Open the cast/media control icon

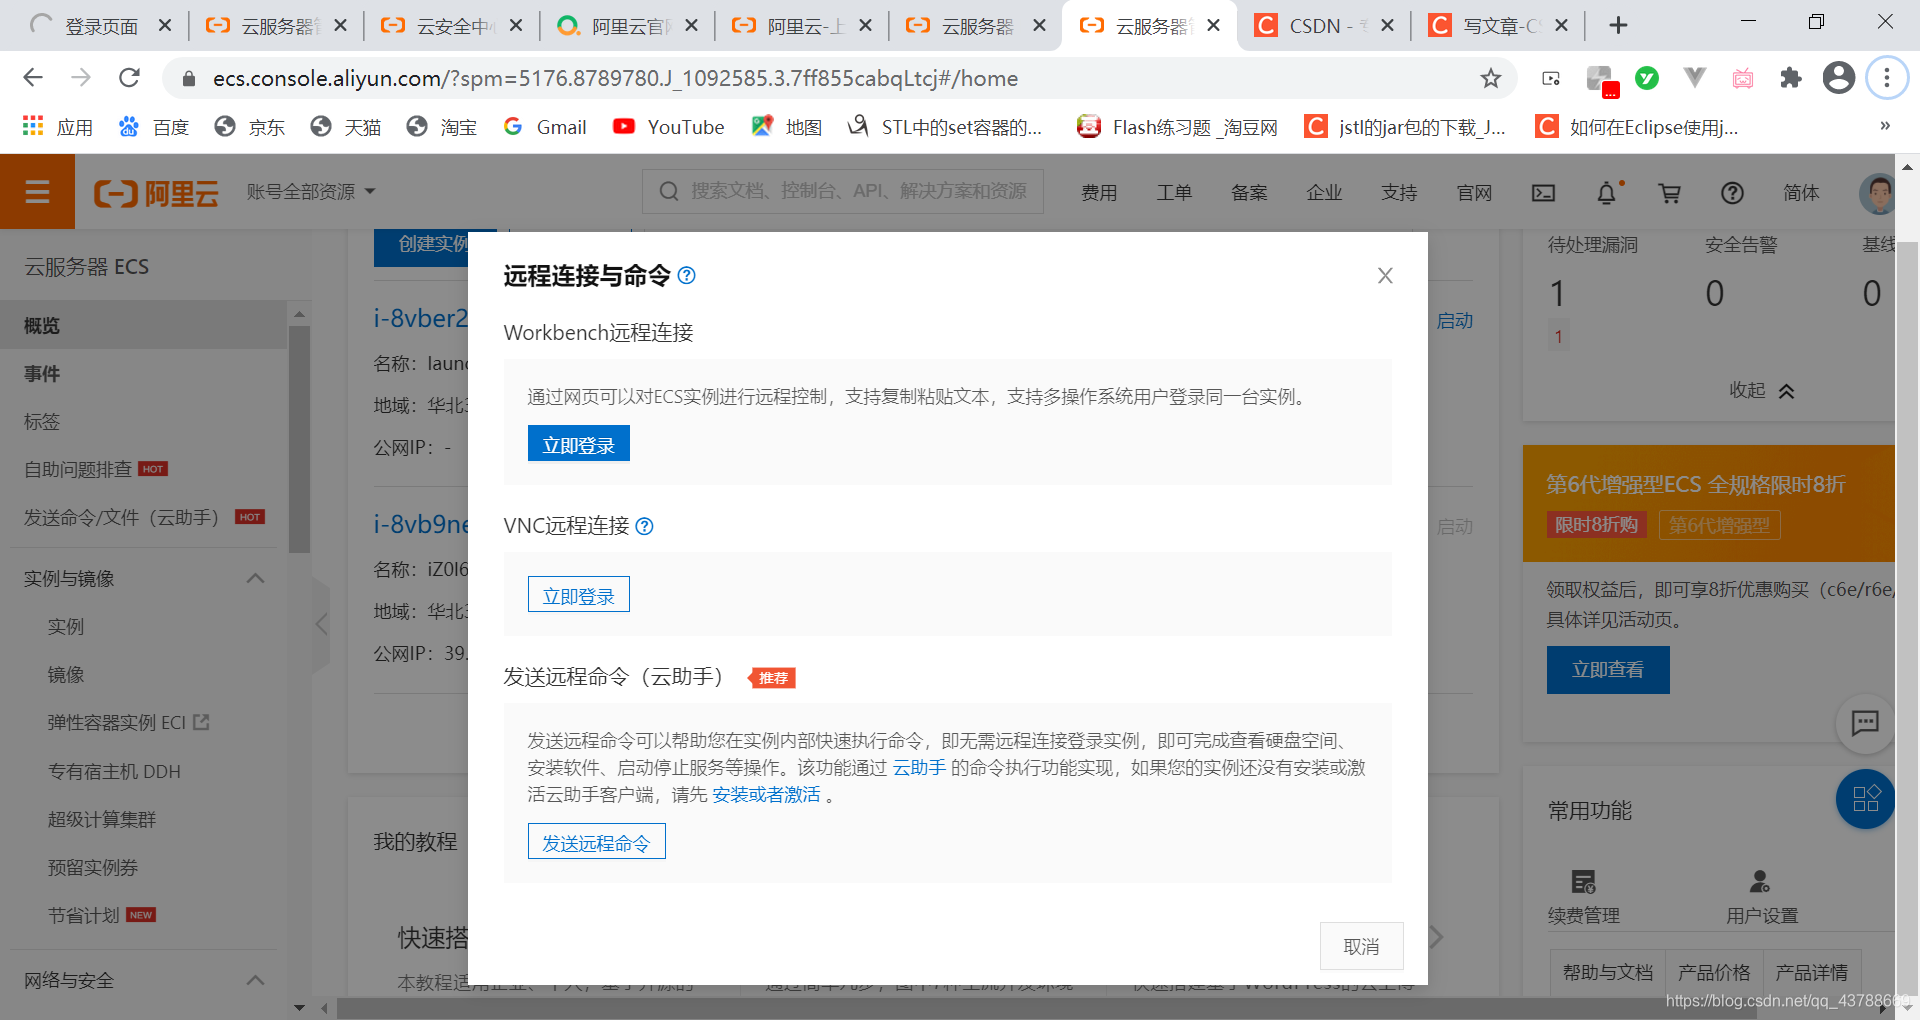(1551, 78)
